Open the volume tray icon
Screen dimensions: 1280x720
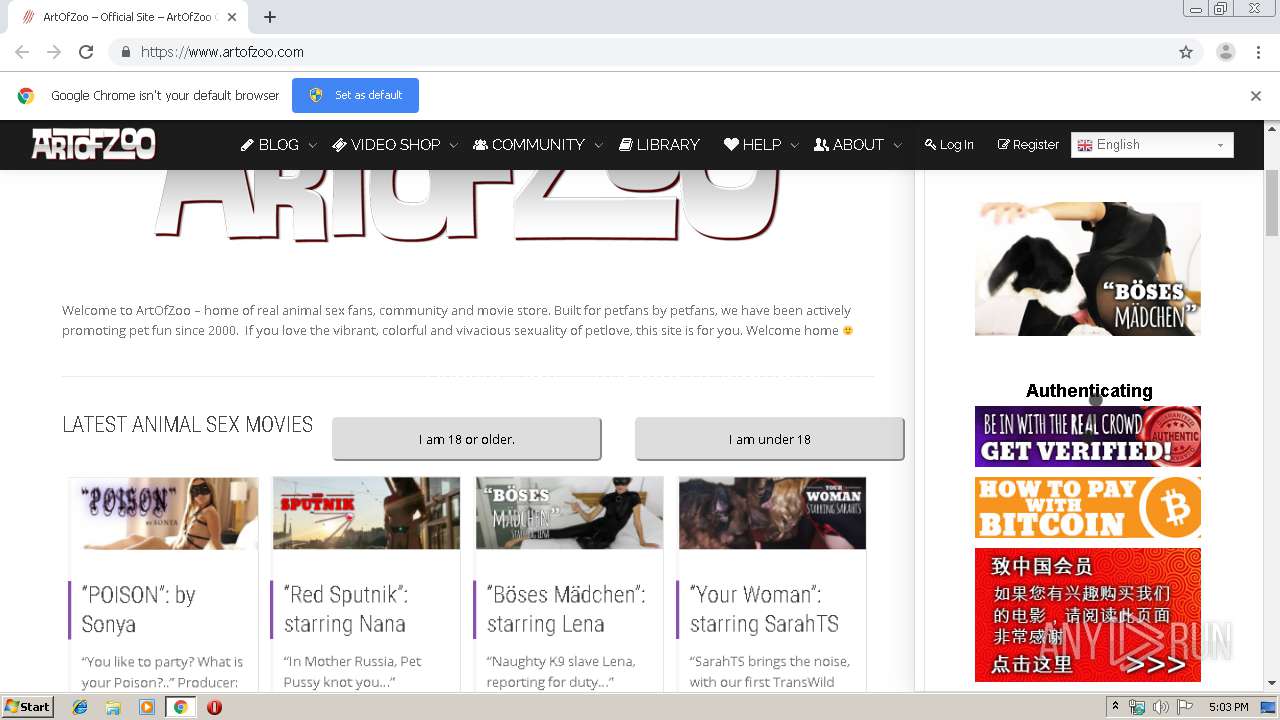(1160, 707)
